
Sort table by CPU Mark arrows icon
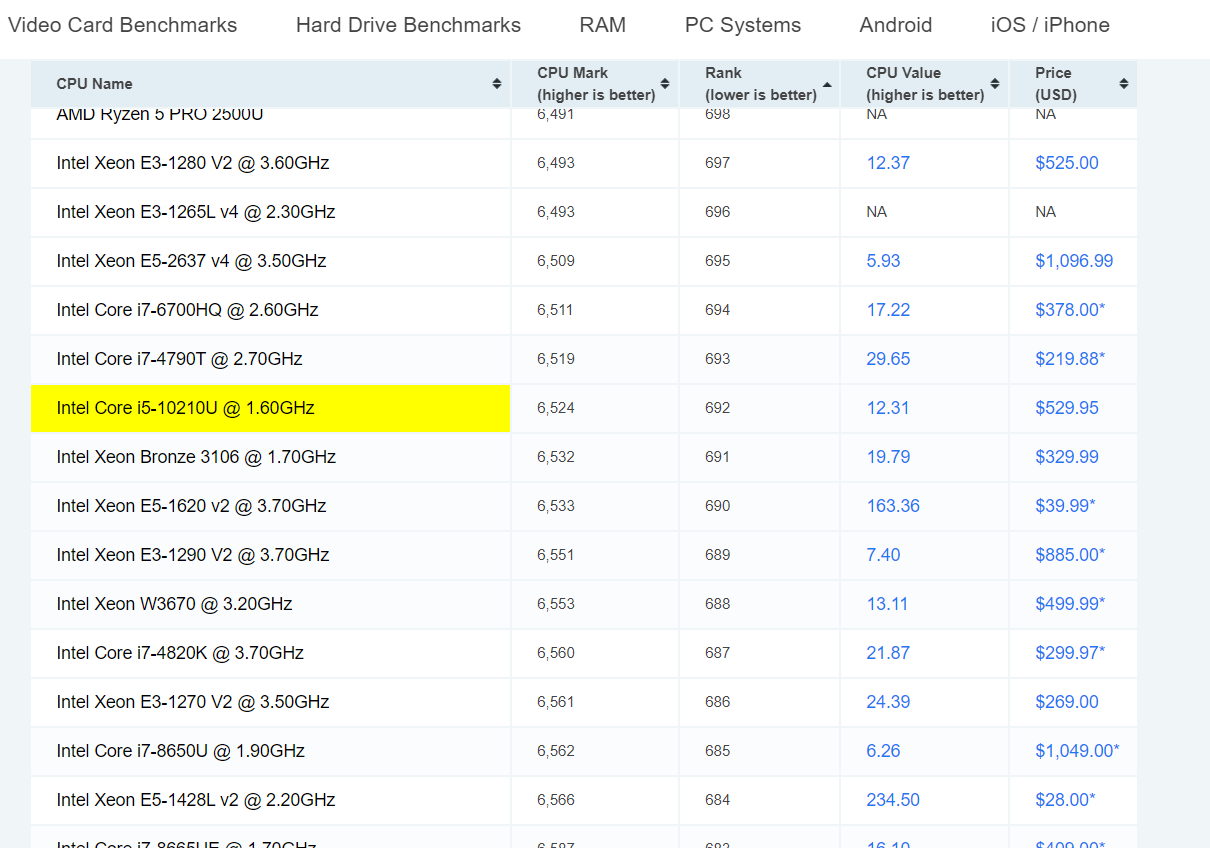[x=665, y=84]
